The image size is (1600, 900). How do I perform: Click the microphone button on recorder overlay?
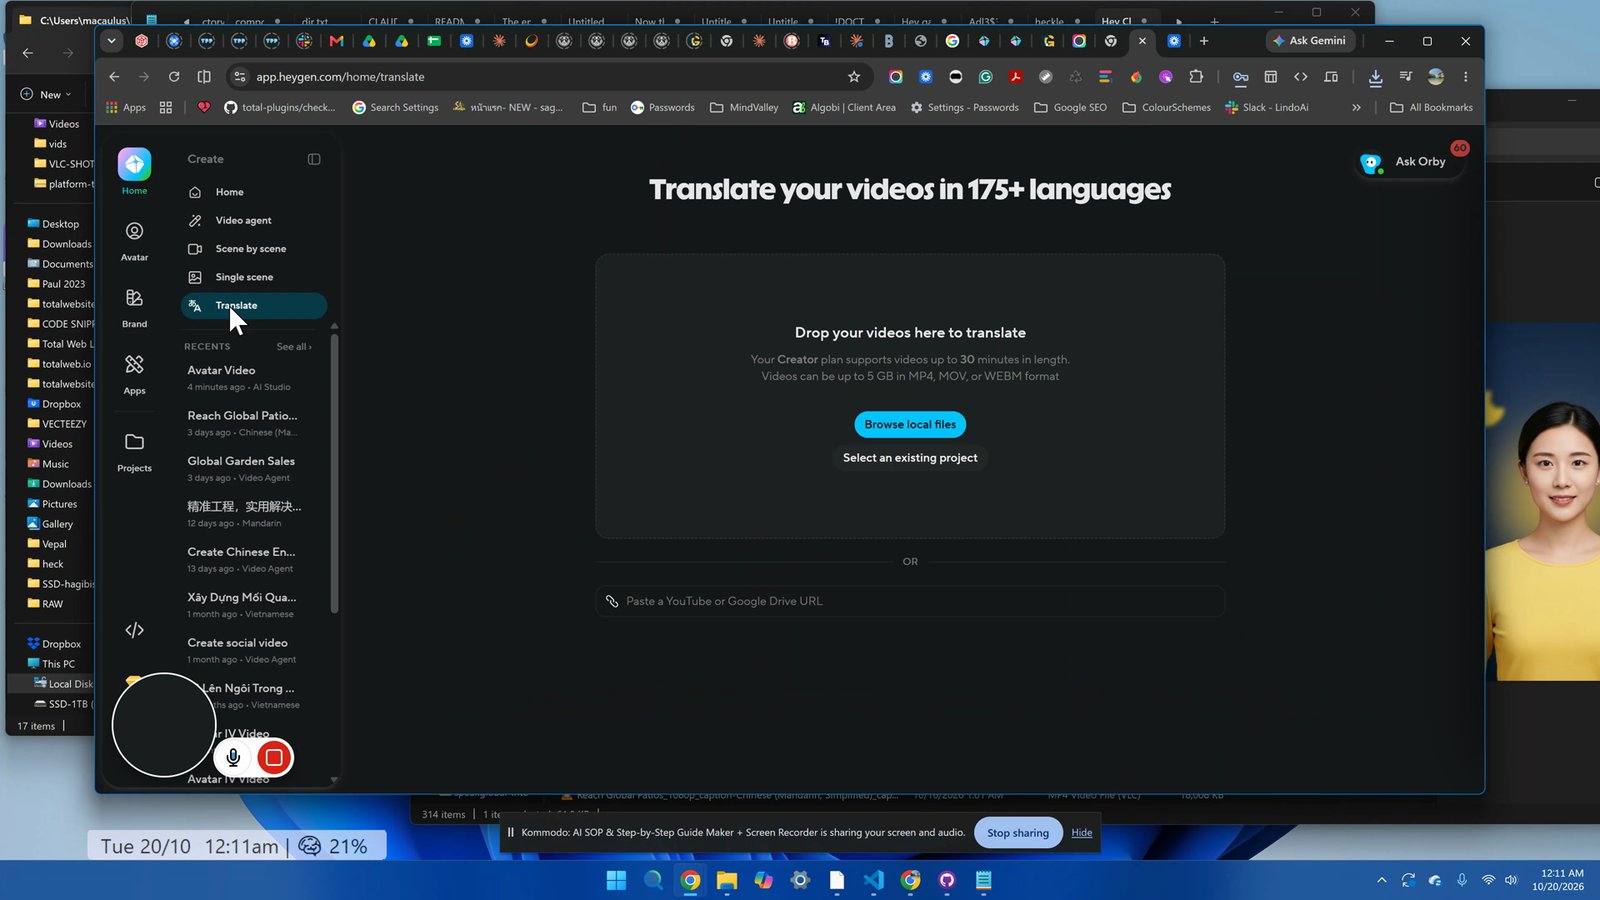click(233, 758)
